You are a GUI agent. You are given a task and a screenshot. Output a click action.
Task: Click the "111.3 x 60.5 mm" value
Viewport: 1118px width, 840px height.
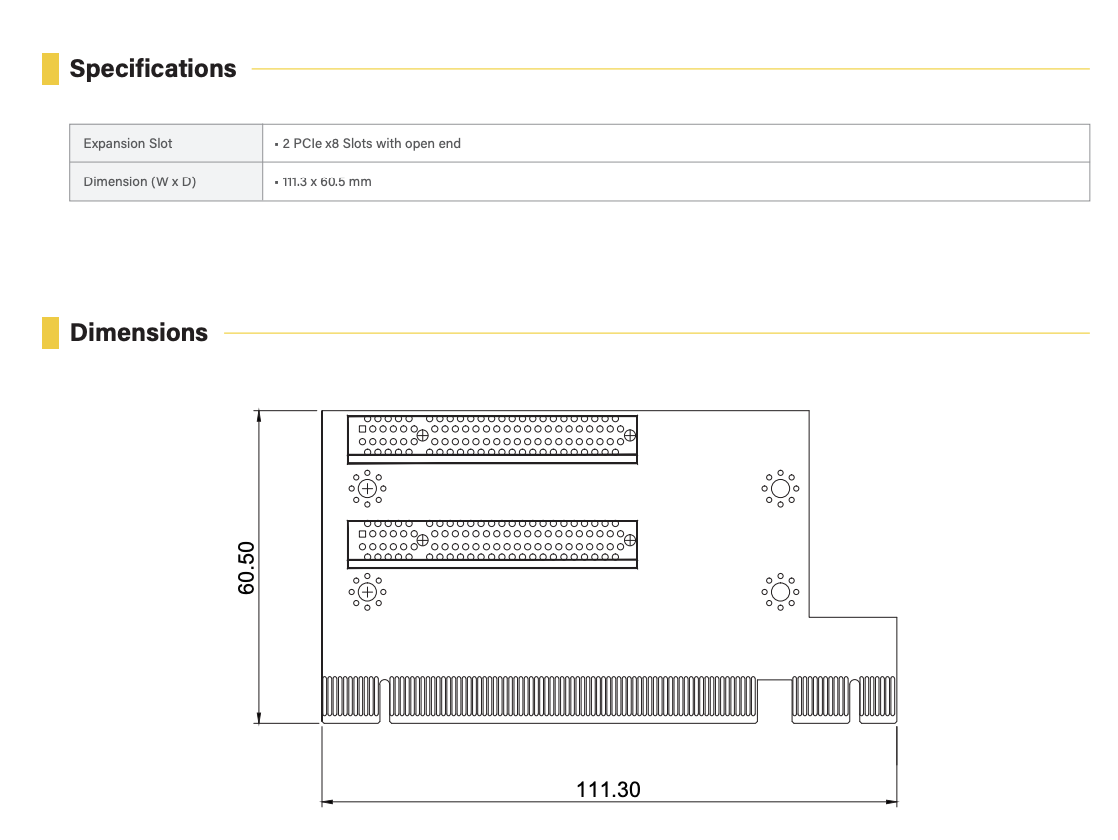click(x=325, y=182)
